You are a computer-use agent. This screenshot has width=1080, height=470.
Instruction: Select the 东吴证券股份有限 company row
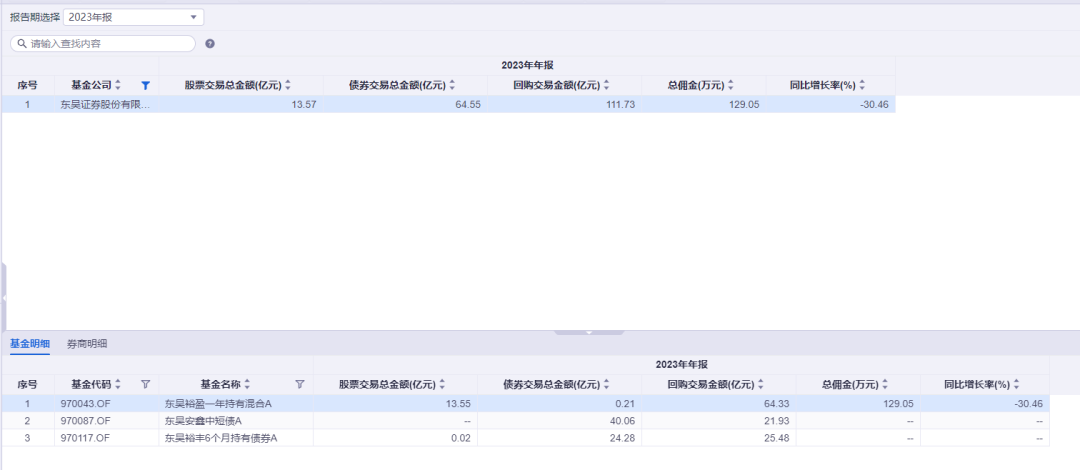(448, 105)
